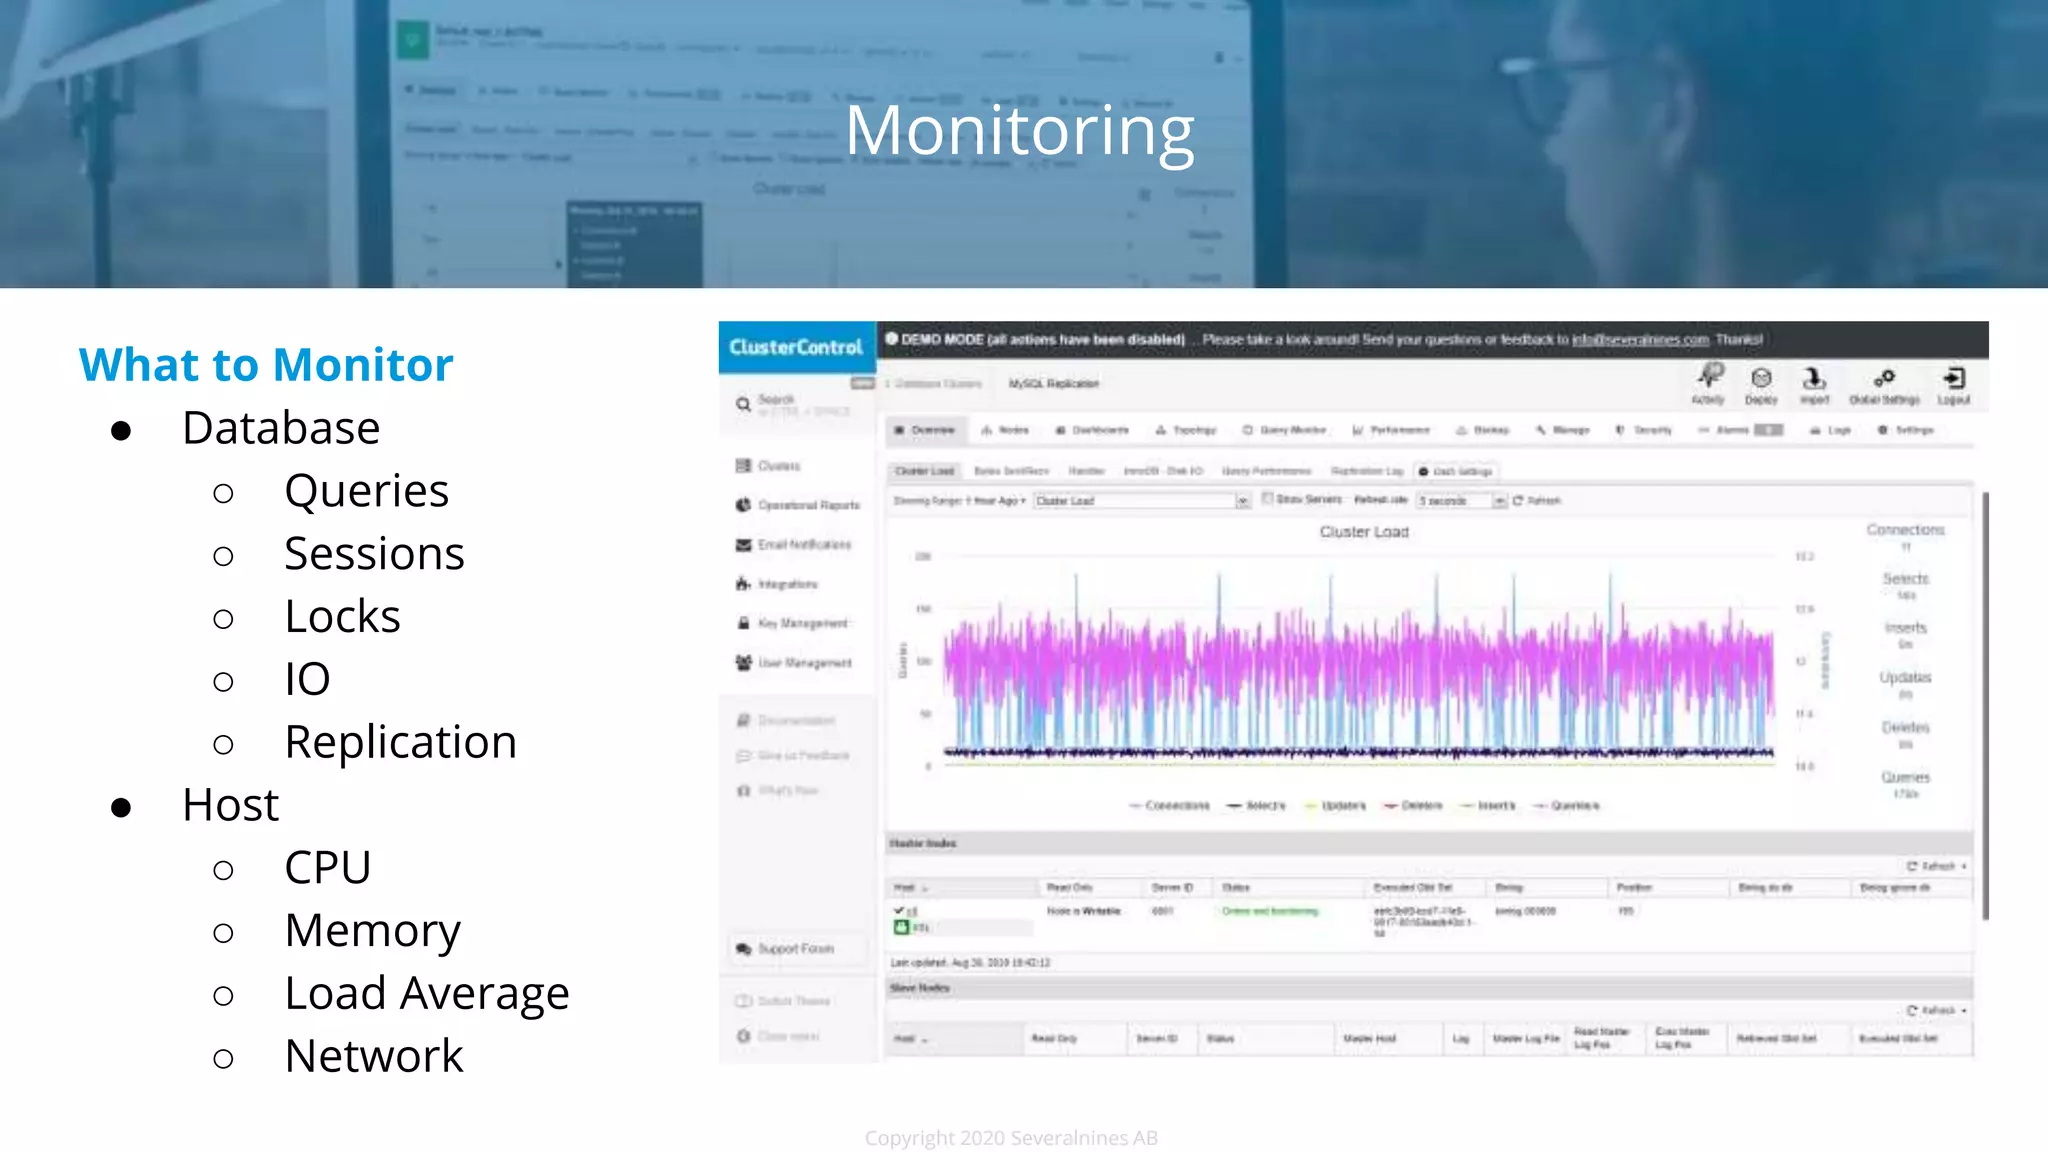
Task: Toggle Selects series in chart legend
Action: point(1256,806)
